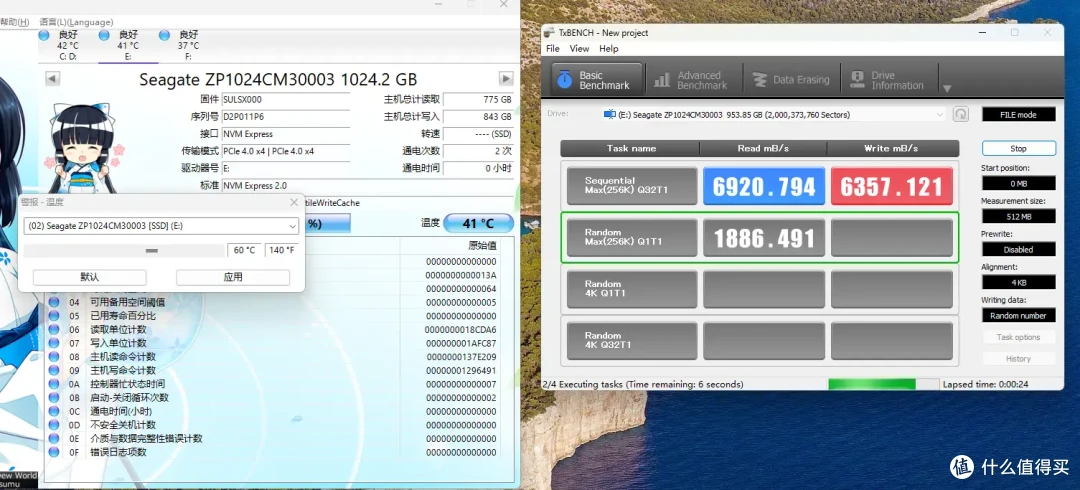Click the Prewrite Disabled field
This screenshot has height=490, width=1080.
[x=1018, y=249]
